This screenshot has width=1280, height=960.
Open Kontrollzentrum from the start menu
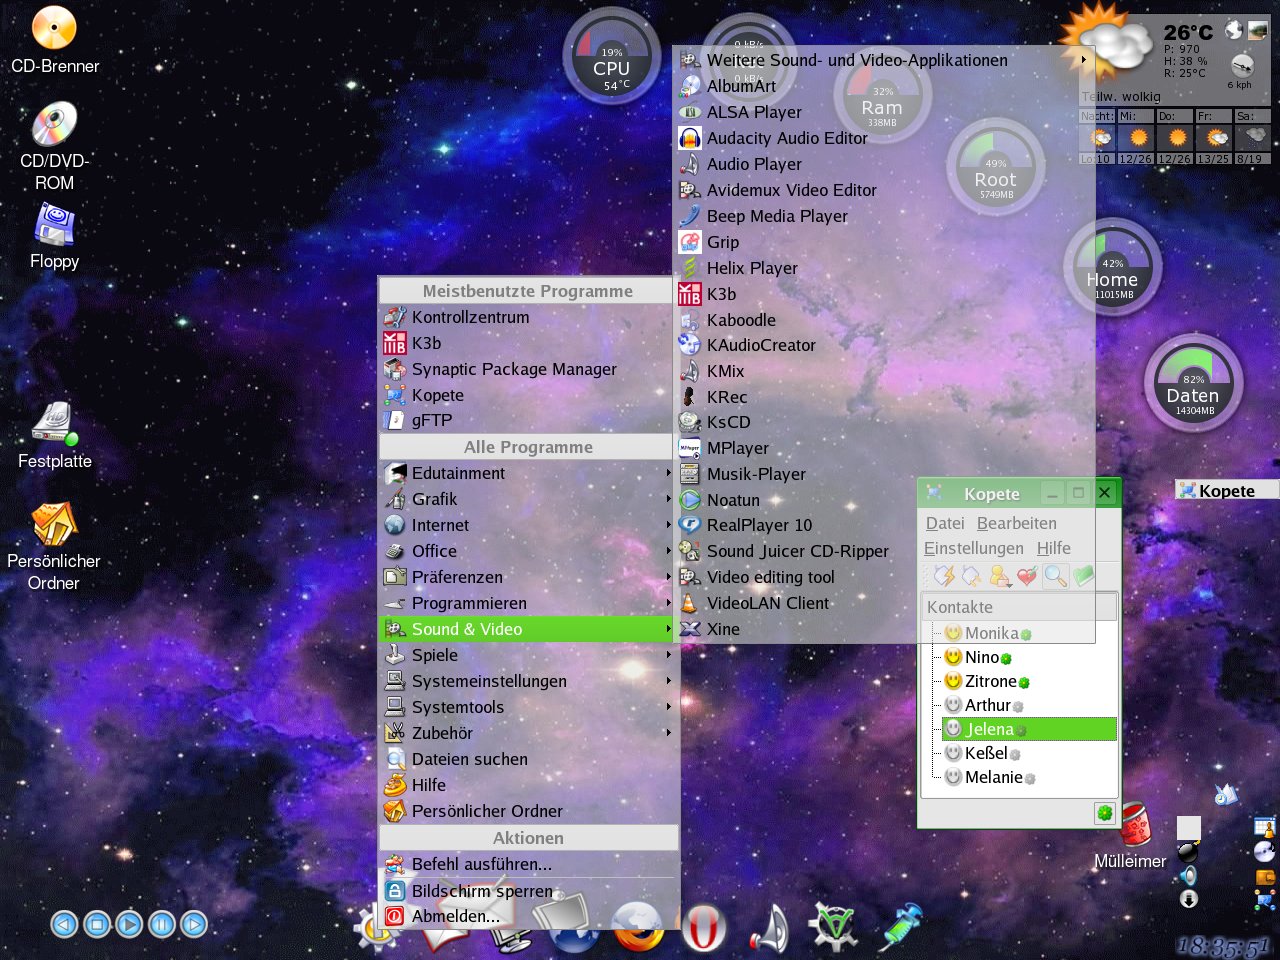[x=528, y=317]
